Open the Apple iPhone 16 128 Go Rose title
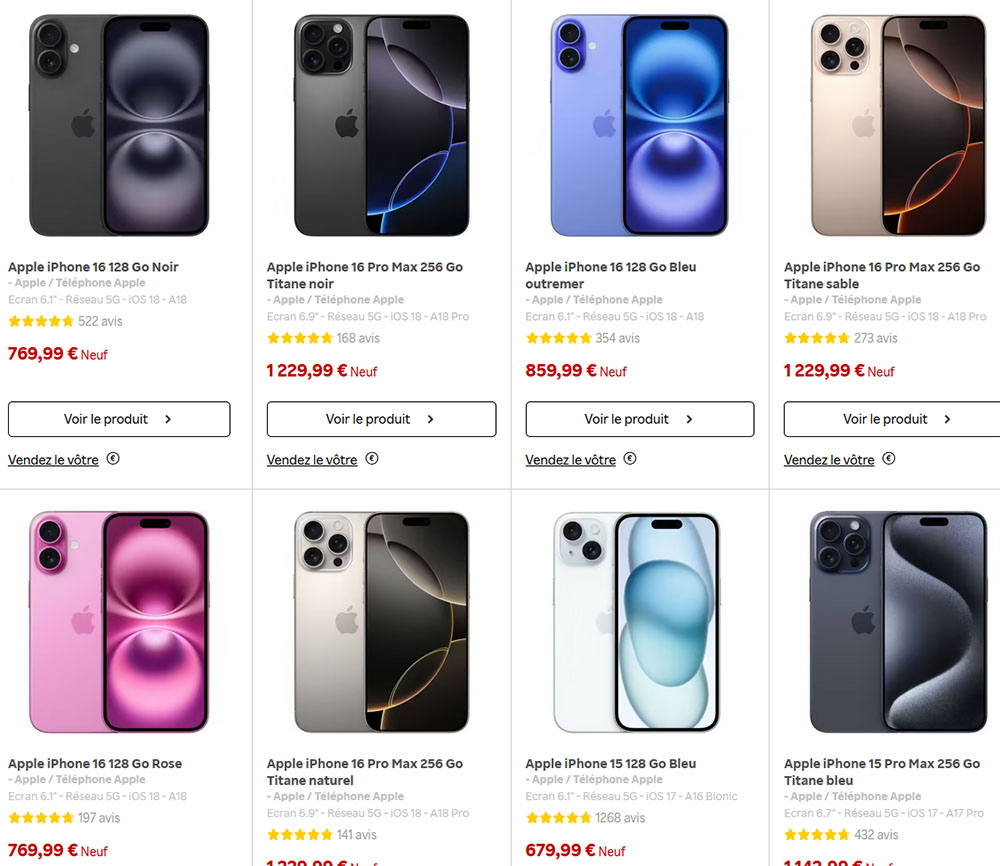1000x866 pixels. [95, 764]
